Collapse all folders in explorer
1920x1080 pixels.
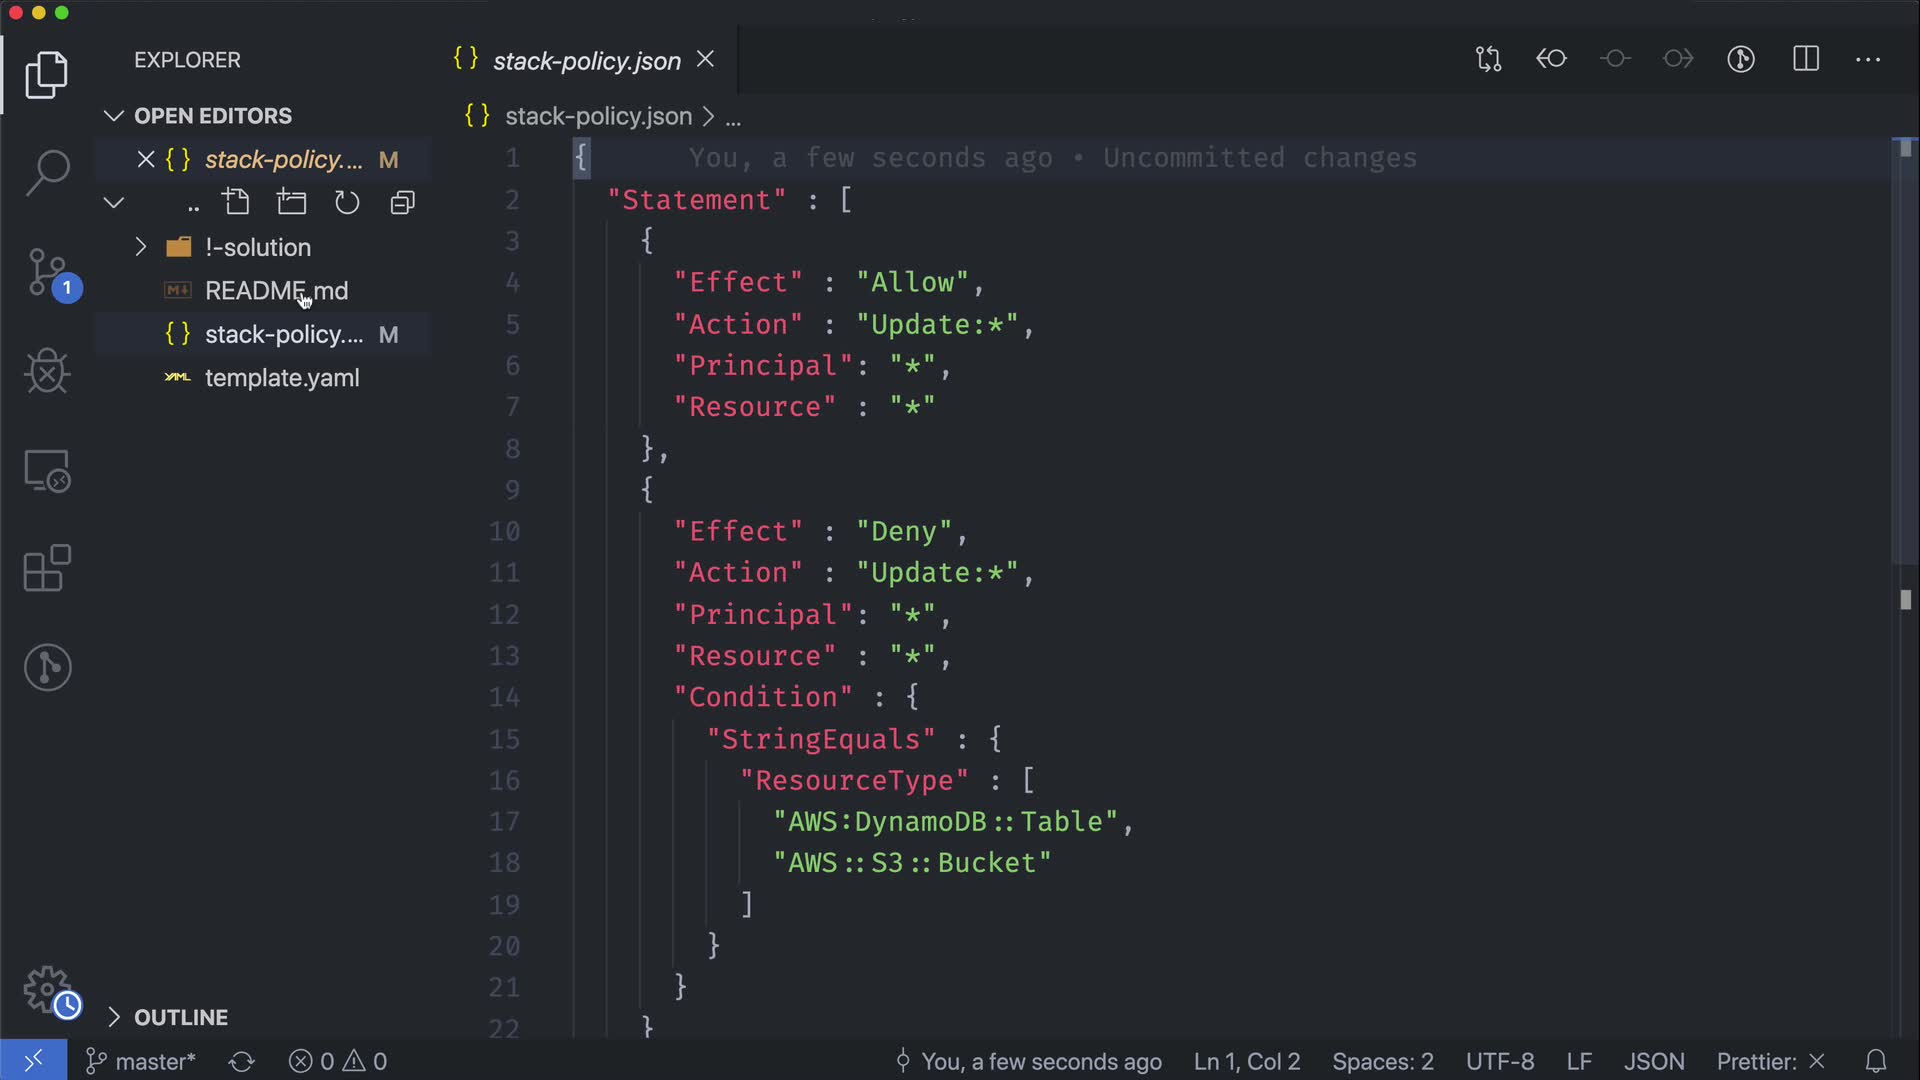pos(402,203)
